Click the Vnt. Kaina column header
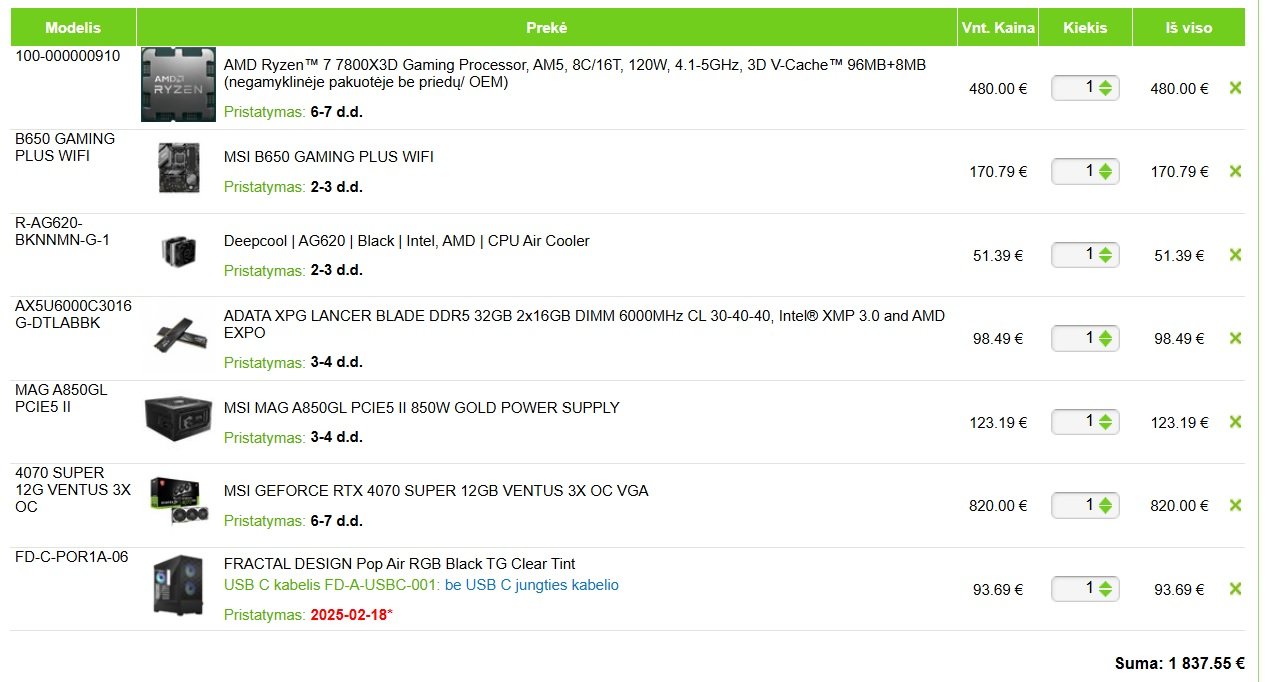 click(x=997, y=27)
